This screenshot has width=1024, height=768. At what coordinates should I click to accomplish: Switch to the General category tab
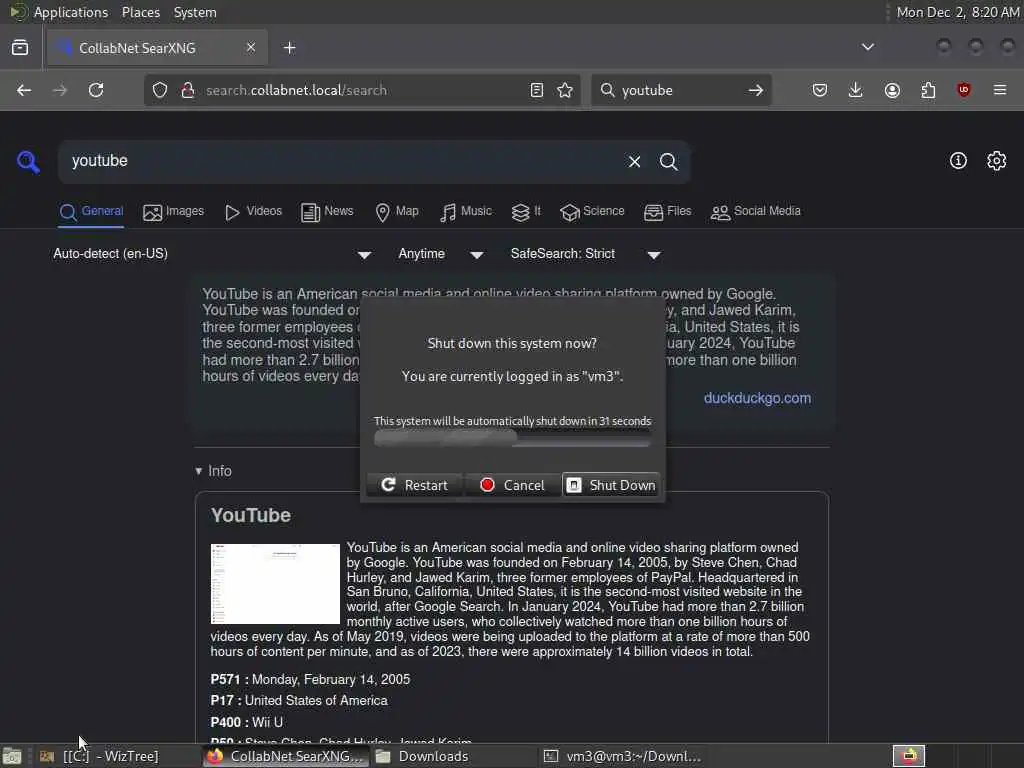(x=91, y=212)
